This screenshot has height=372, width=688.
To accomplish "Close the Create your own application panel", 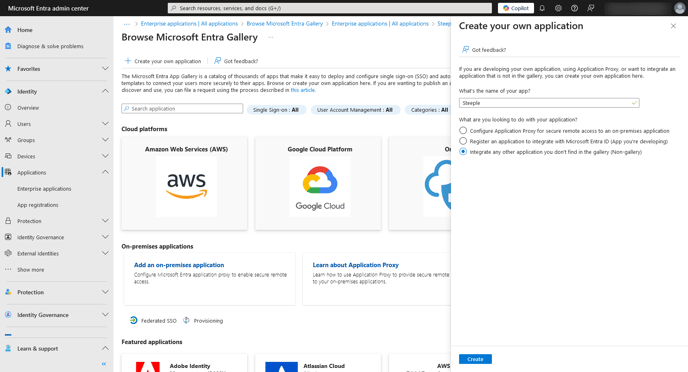I will point(673,26).
